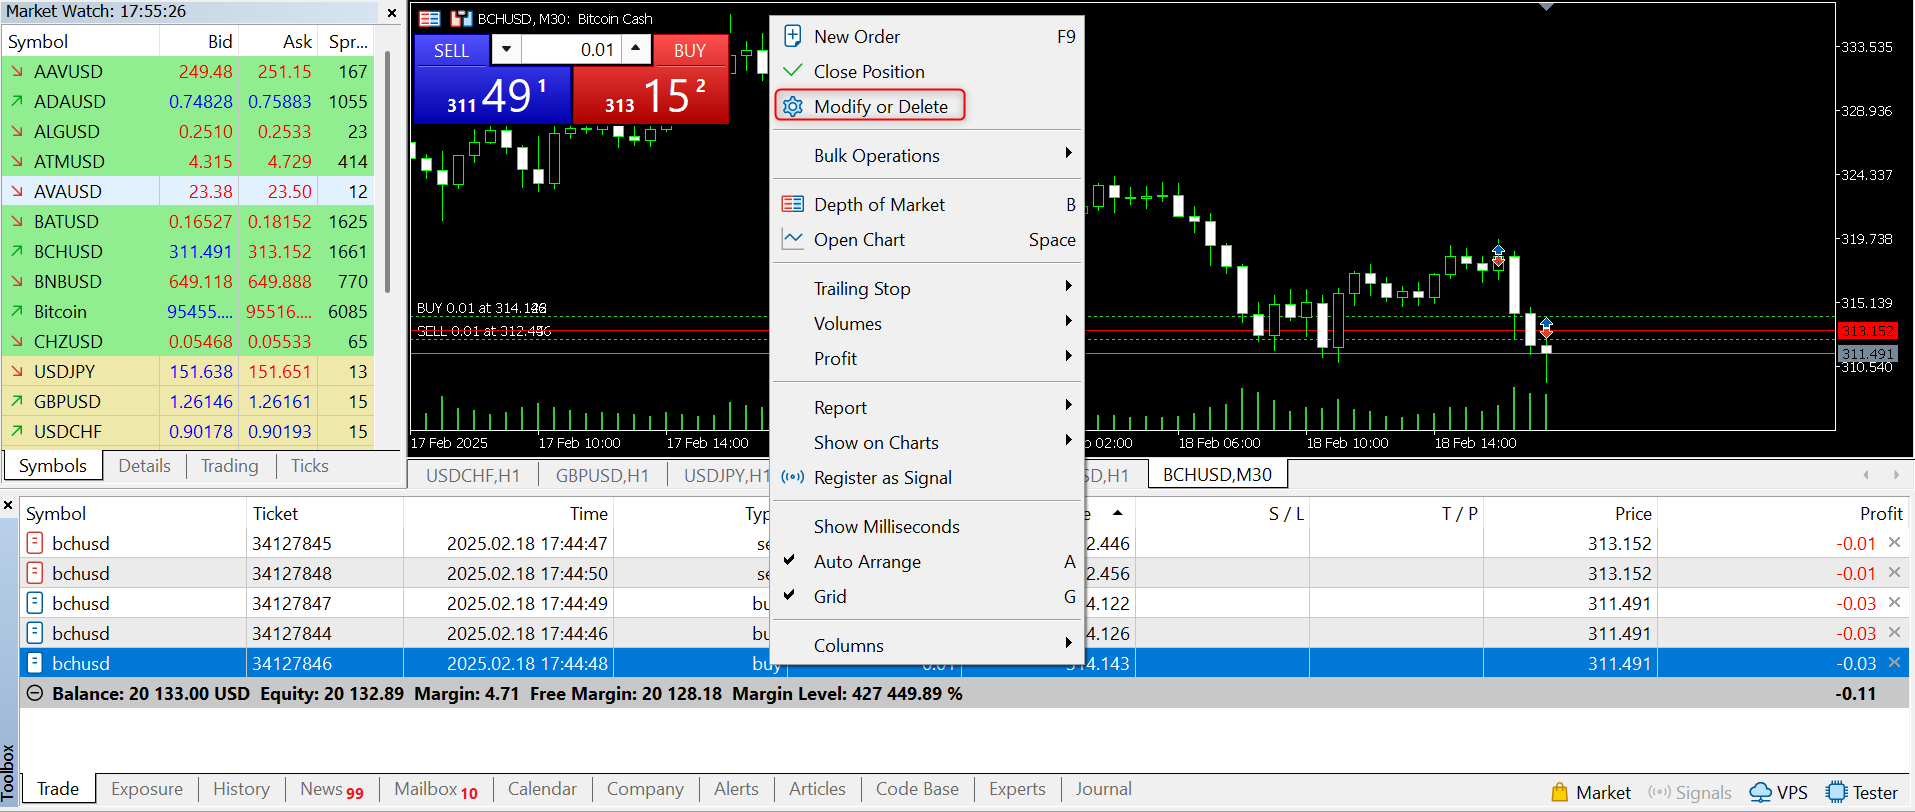1915x812 pixels.
Task: Toggle Auto Arrange option
Action: pyautogui.click(x=866, y=562)
